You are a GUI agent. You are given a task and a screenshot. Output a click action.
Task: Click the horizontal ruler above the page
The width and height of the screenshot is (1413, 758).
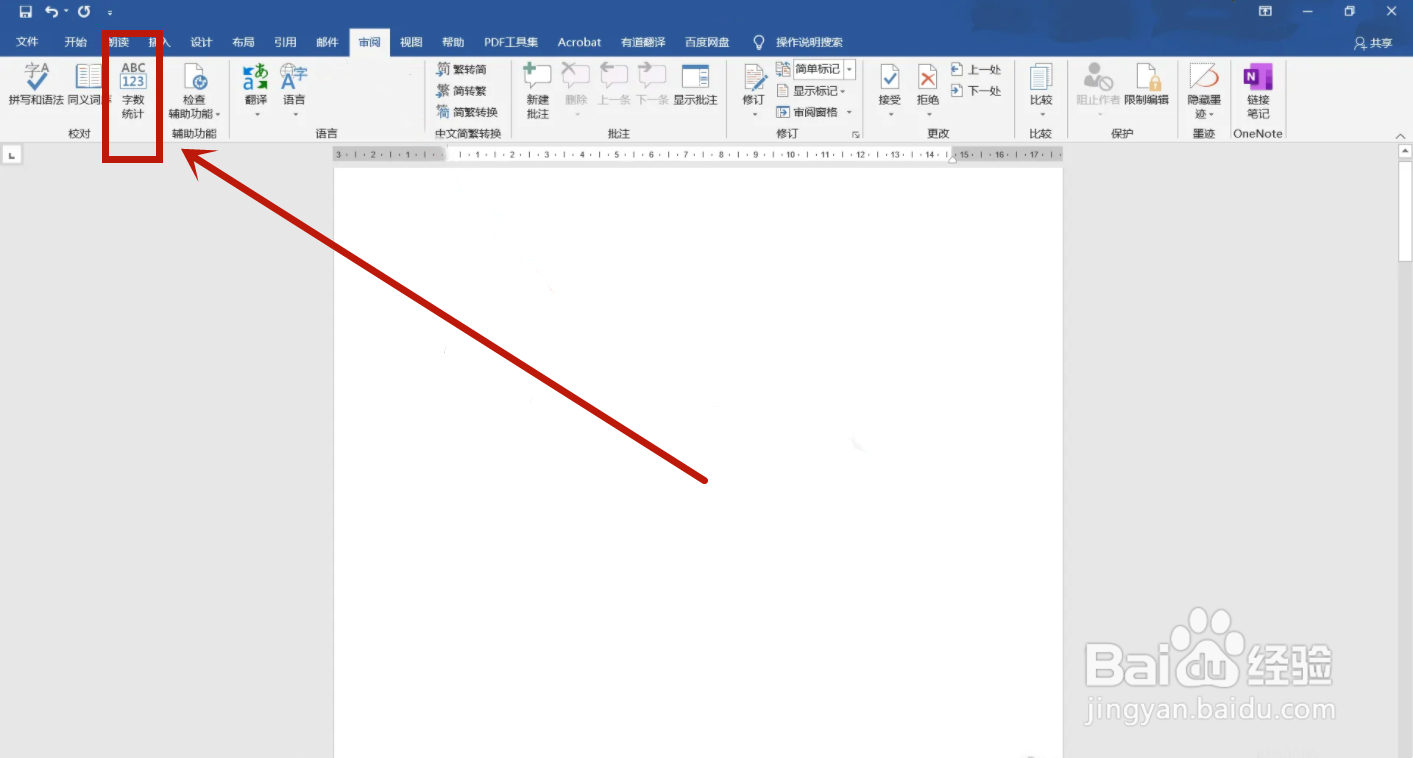(698, 154)
